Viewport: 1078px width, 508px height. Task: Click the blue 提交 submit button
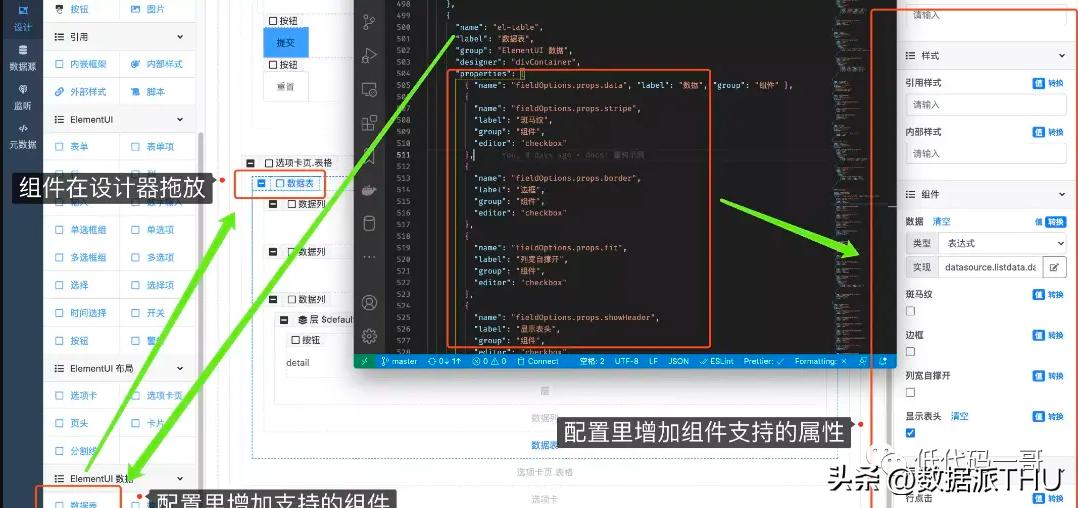pyautogui.click(x=286, y=42)
